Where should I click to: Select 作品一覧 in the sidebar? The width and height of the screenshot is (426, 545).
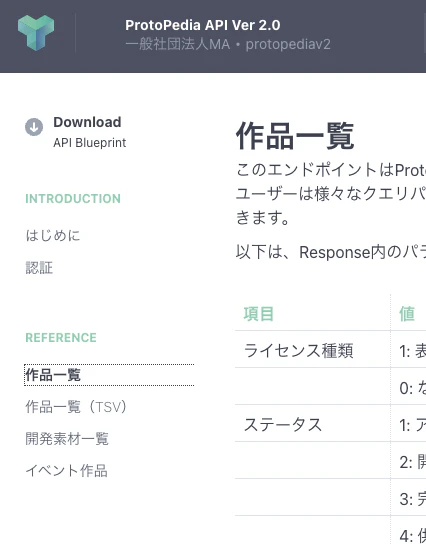(109, 375)
